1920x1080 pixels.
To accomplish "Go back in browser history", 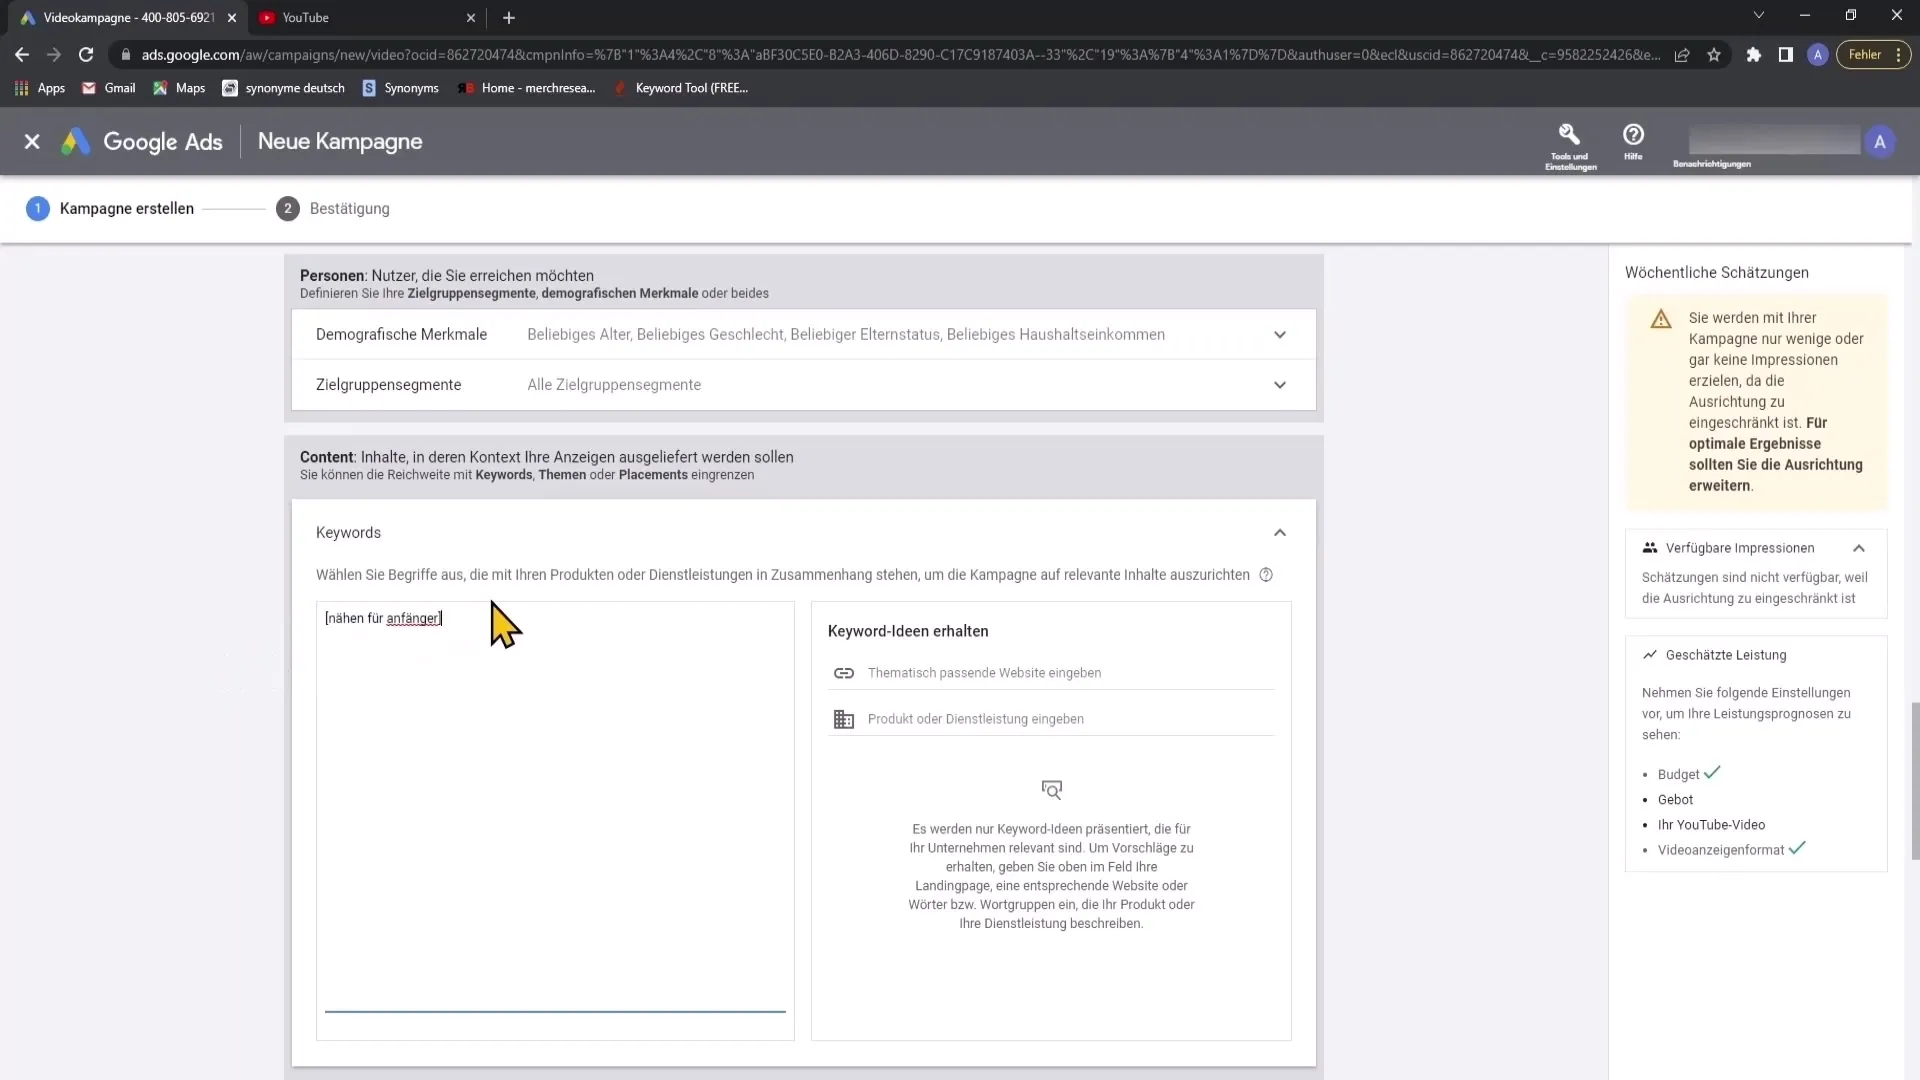I will pos(22,55).
